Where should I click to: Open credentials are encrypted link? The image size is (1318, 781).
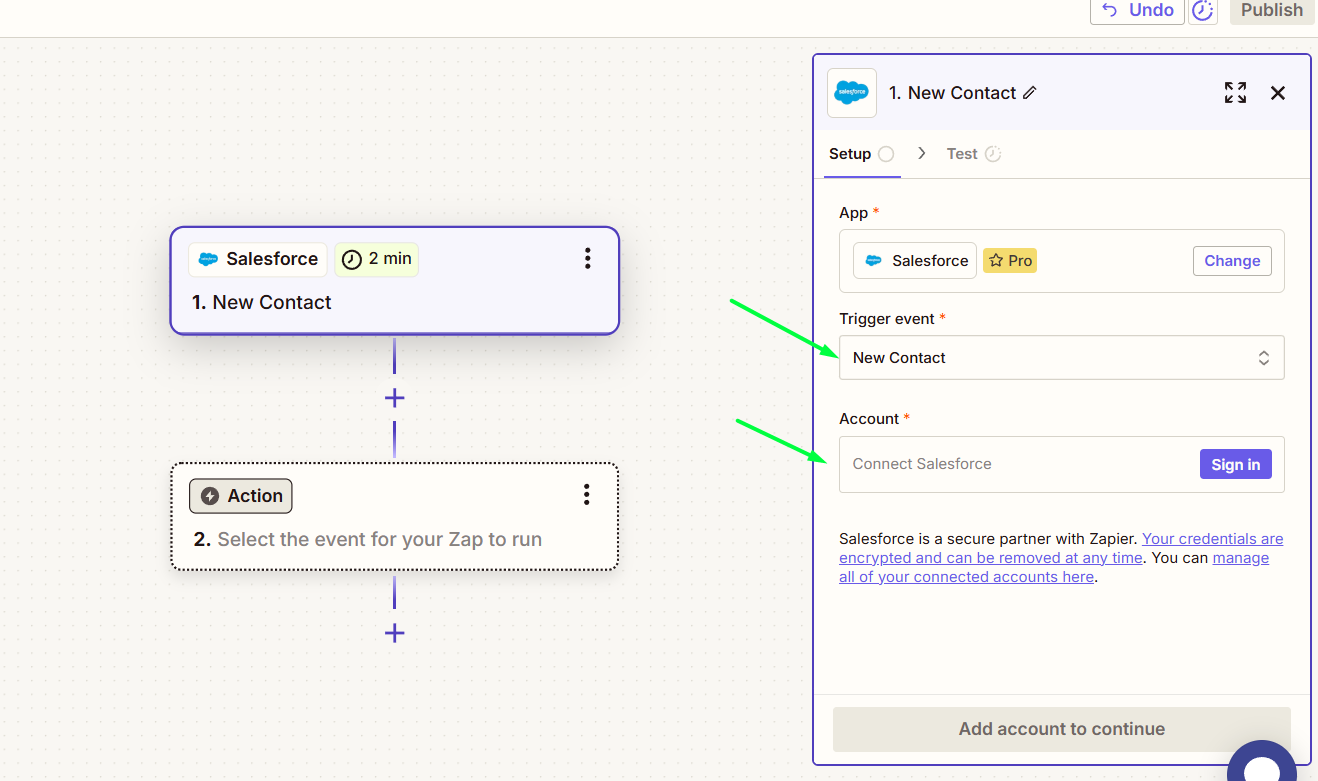tap(1061, 548)
